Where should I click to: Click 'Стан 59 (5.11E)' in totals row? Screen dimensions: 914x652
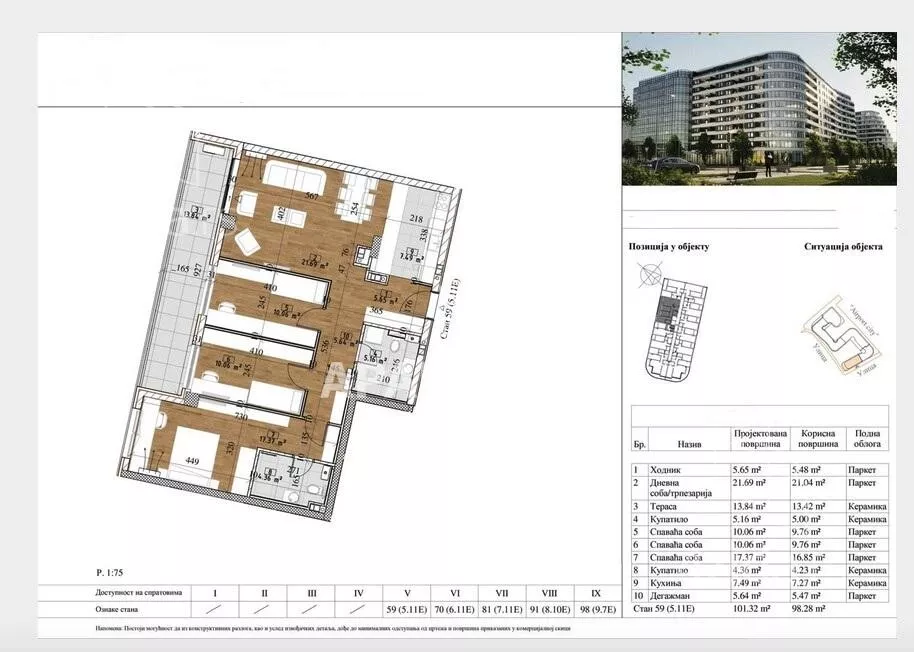tap(664, 609)
